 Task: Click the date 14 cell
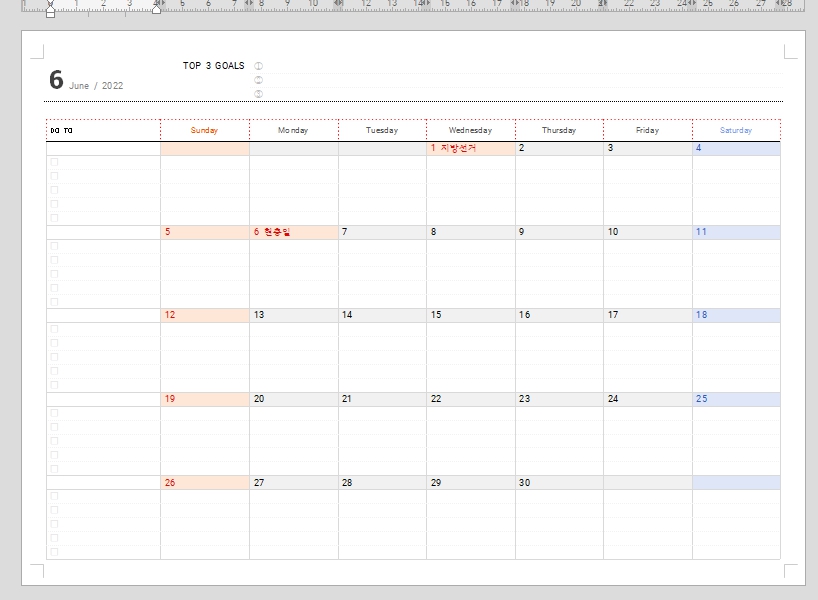[x=382, y=315]
